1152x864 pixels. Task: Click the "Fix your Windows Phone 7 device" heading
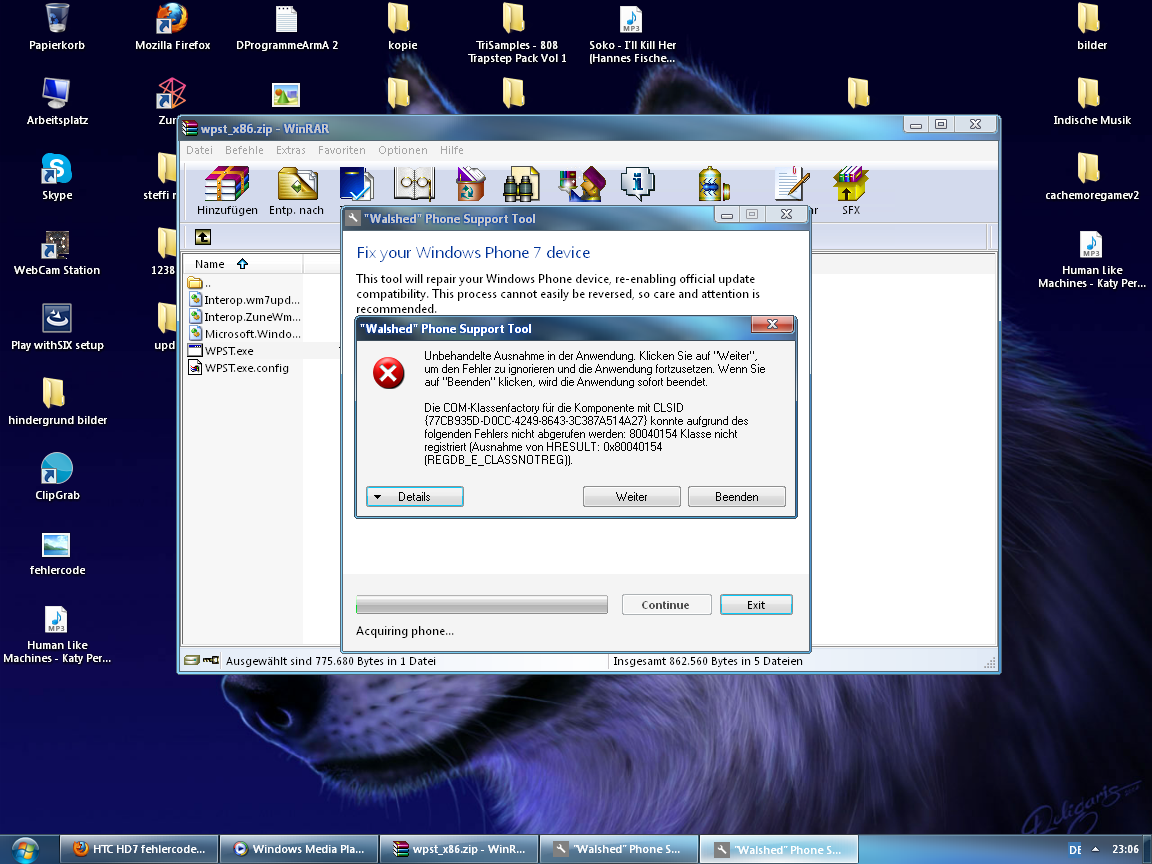point(473,253)
